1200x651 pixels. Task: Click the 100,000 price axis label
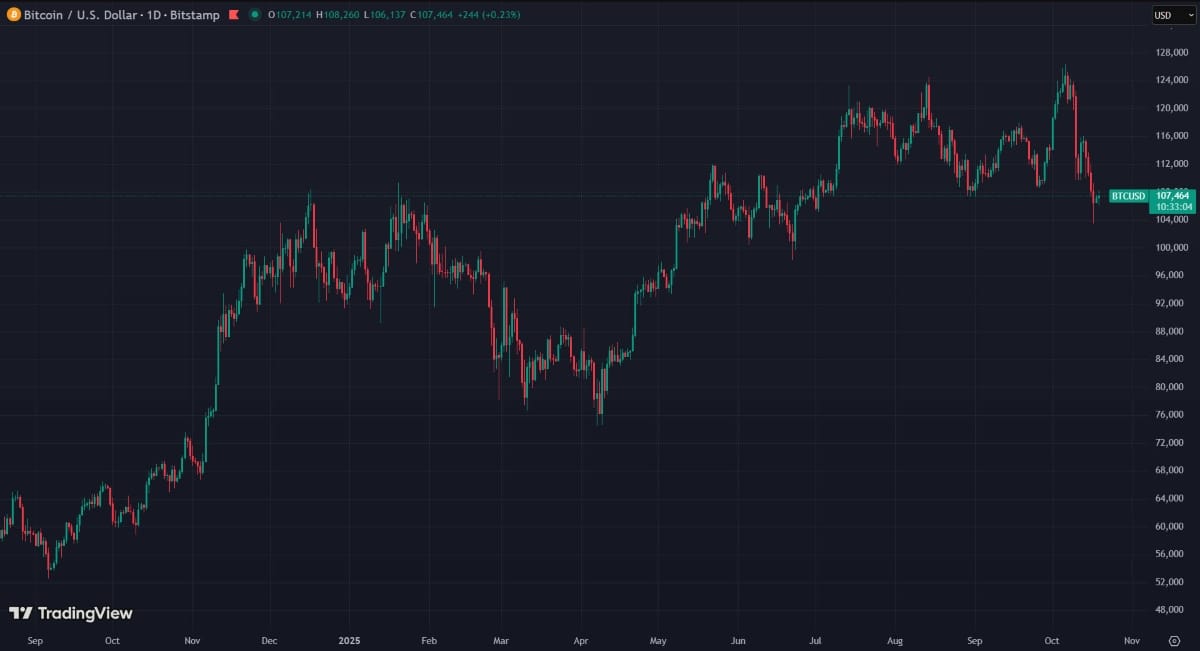click(x=1171, y=247)
